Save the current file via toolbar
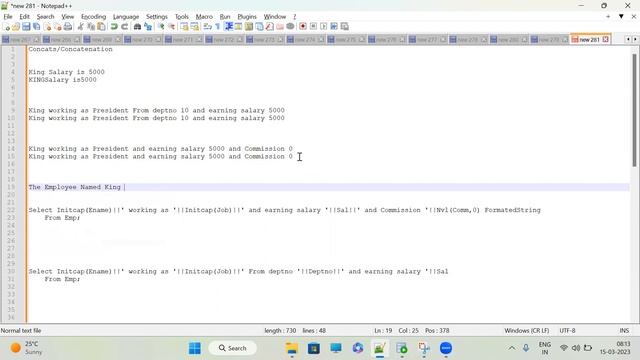 coord(26,27)
